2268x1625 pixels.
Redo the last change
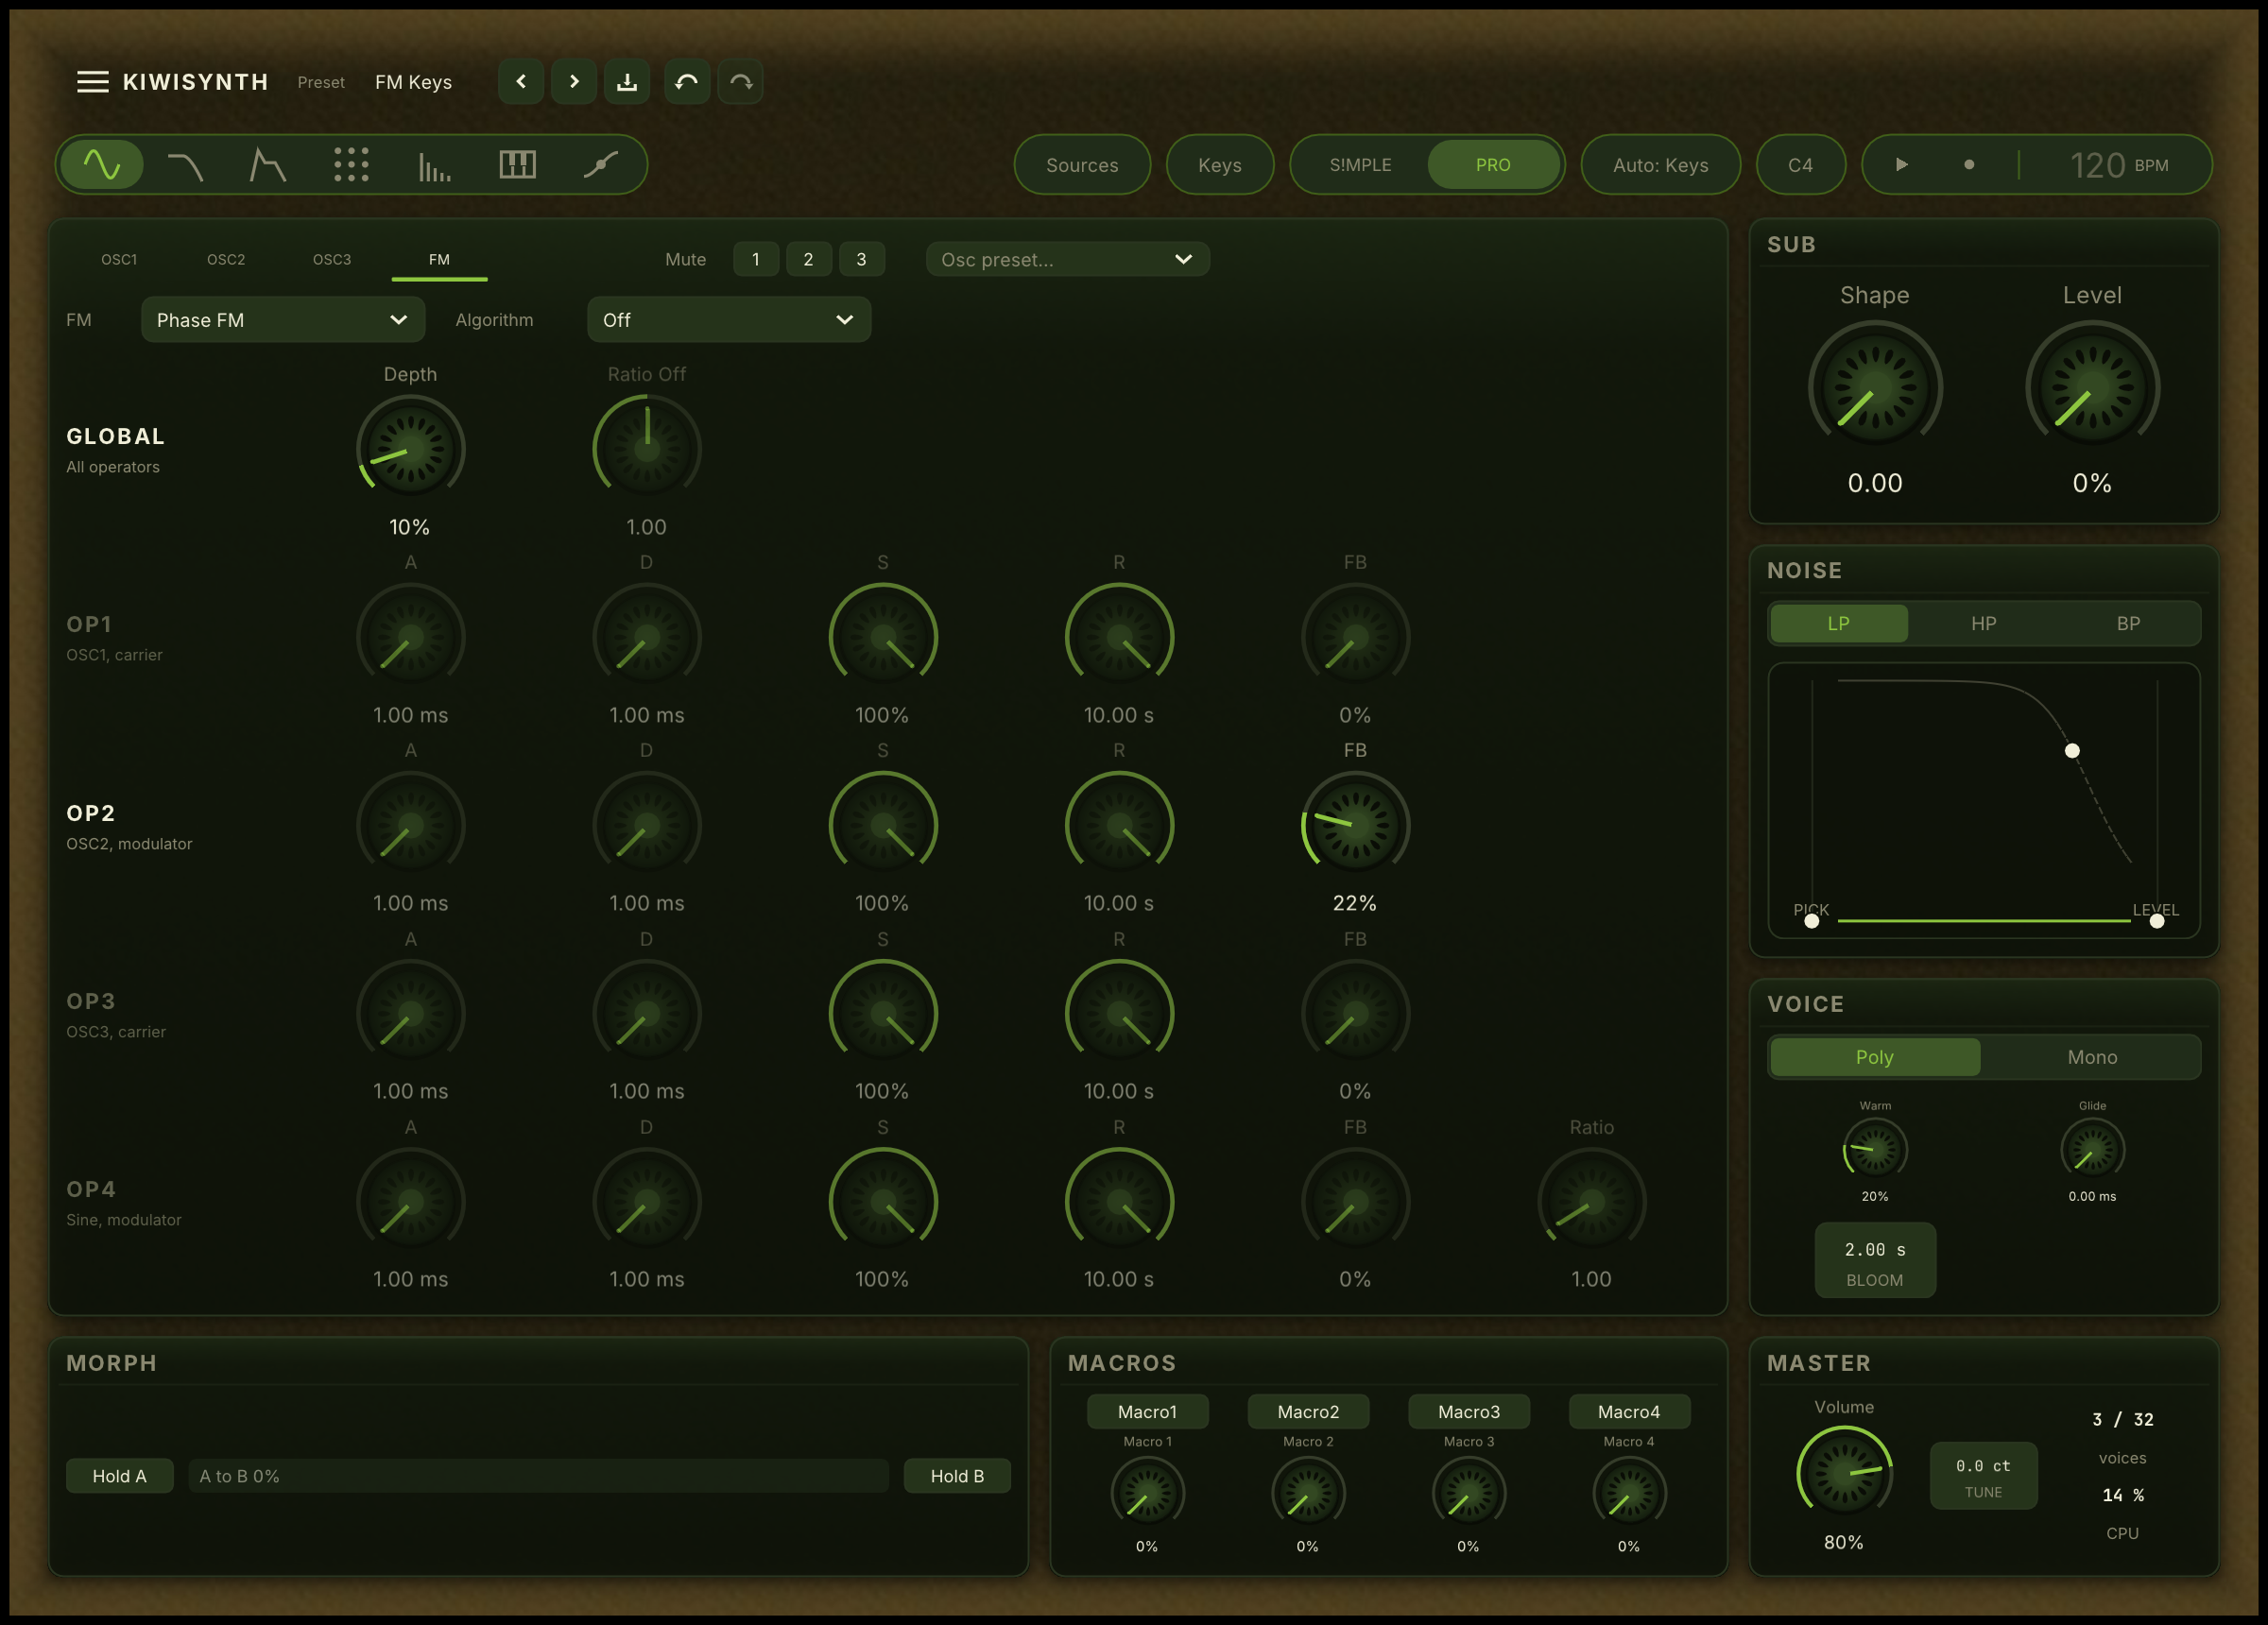[741, 82]
